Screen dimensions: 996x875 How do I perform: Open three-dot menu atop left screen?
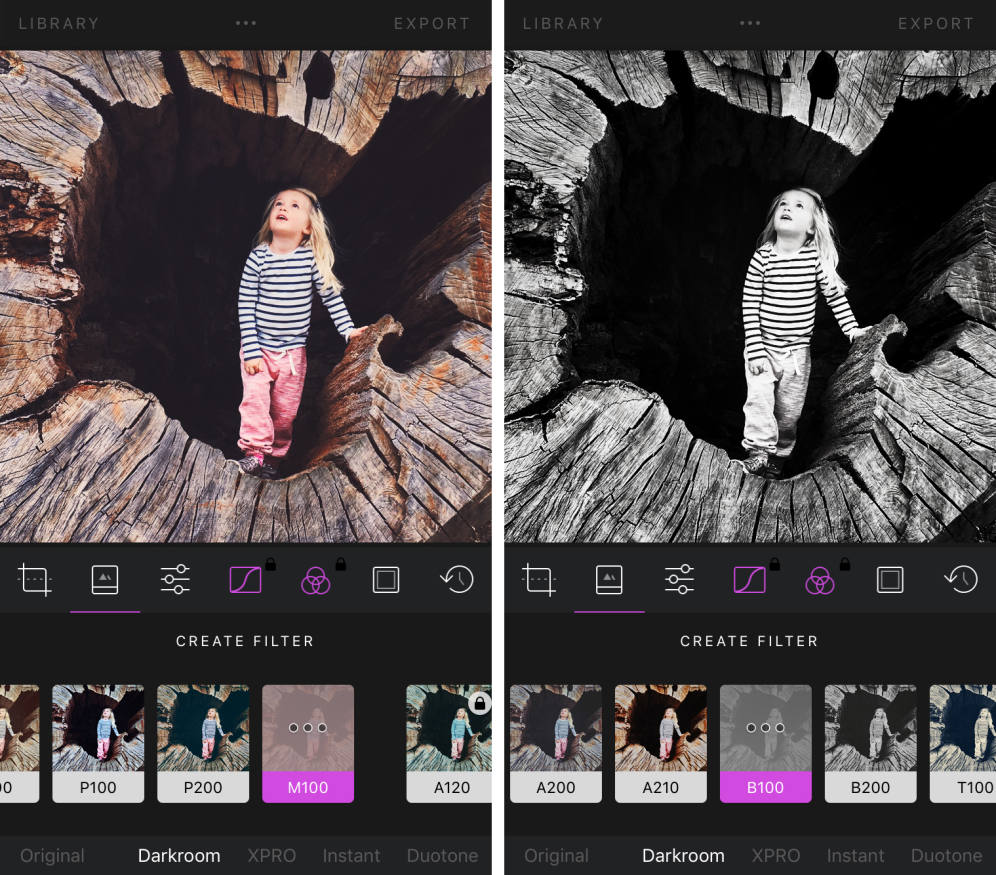point(246,23)
